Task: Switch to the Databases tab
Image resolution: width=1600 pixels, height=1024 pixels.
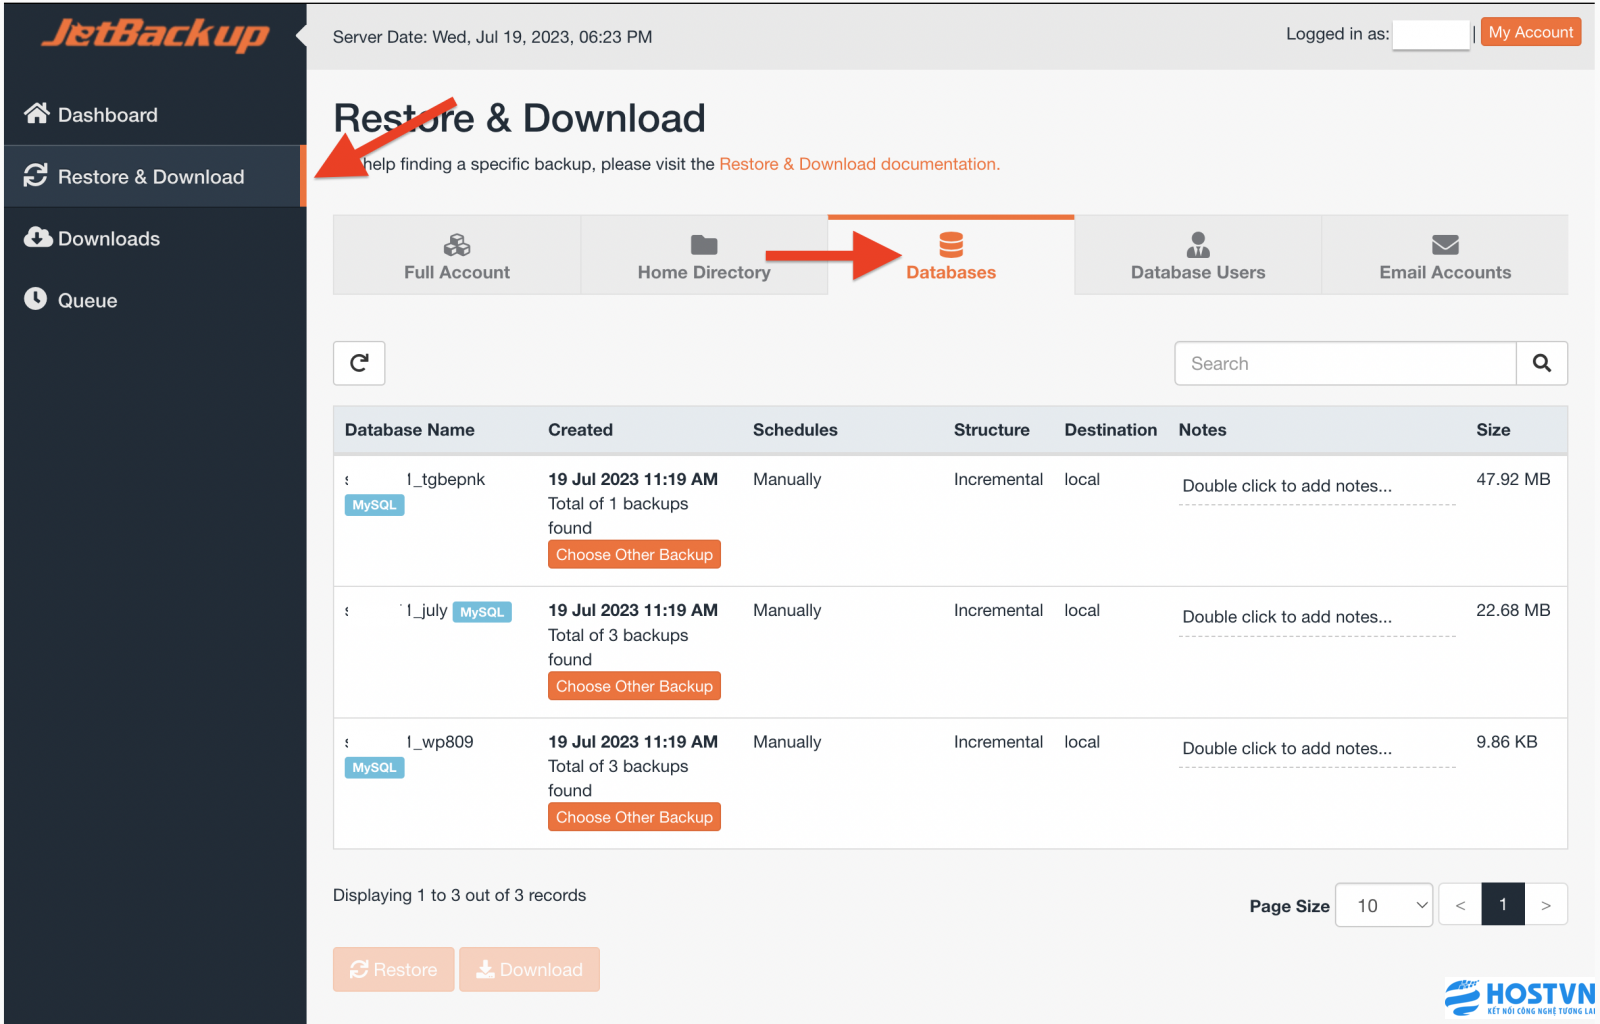Action: (951, 255)
